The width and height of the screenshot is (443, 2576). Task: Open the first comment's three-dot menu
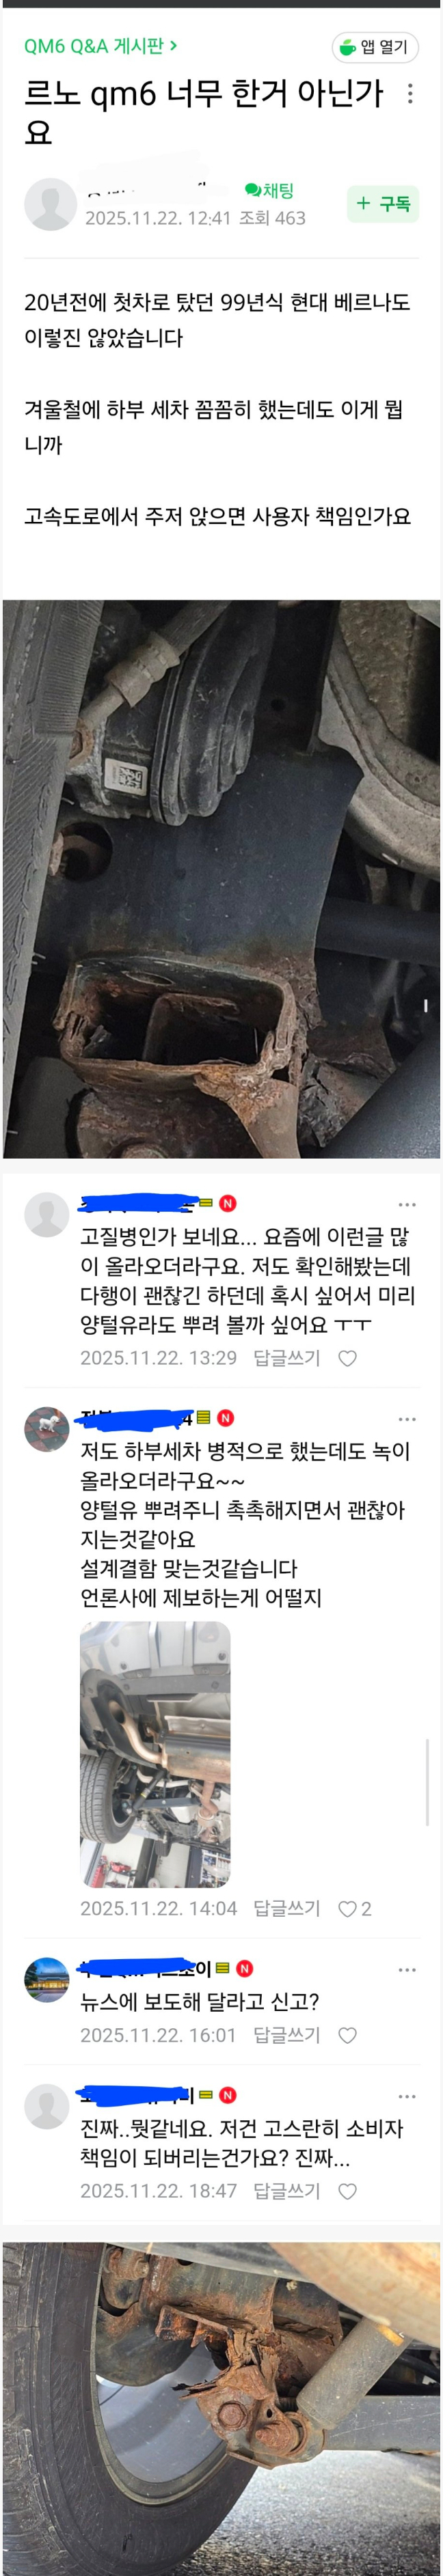(407, 1204)
